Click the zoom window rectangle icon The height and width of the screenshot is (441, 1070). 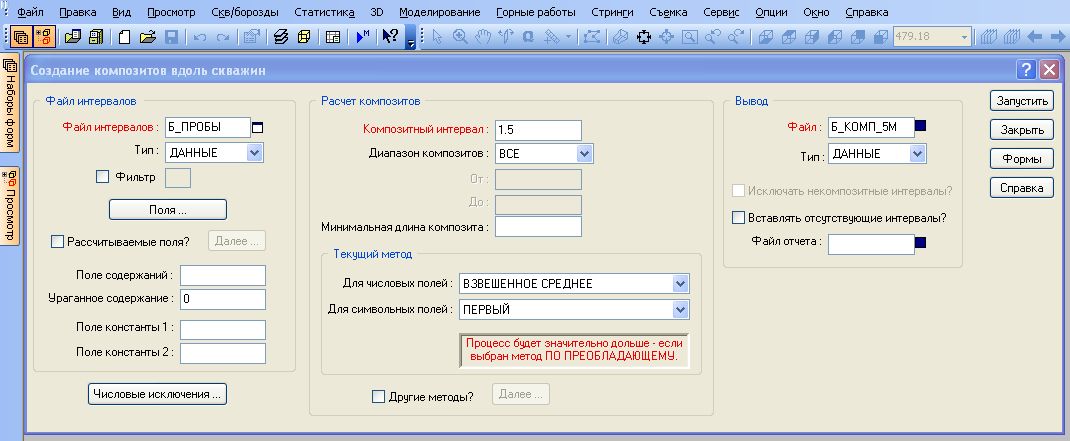pos(690,37)
